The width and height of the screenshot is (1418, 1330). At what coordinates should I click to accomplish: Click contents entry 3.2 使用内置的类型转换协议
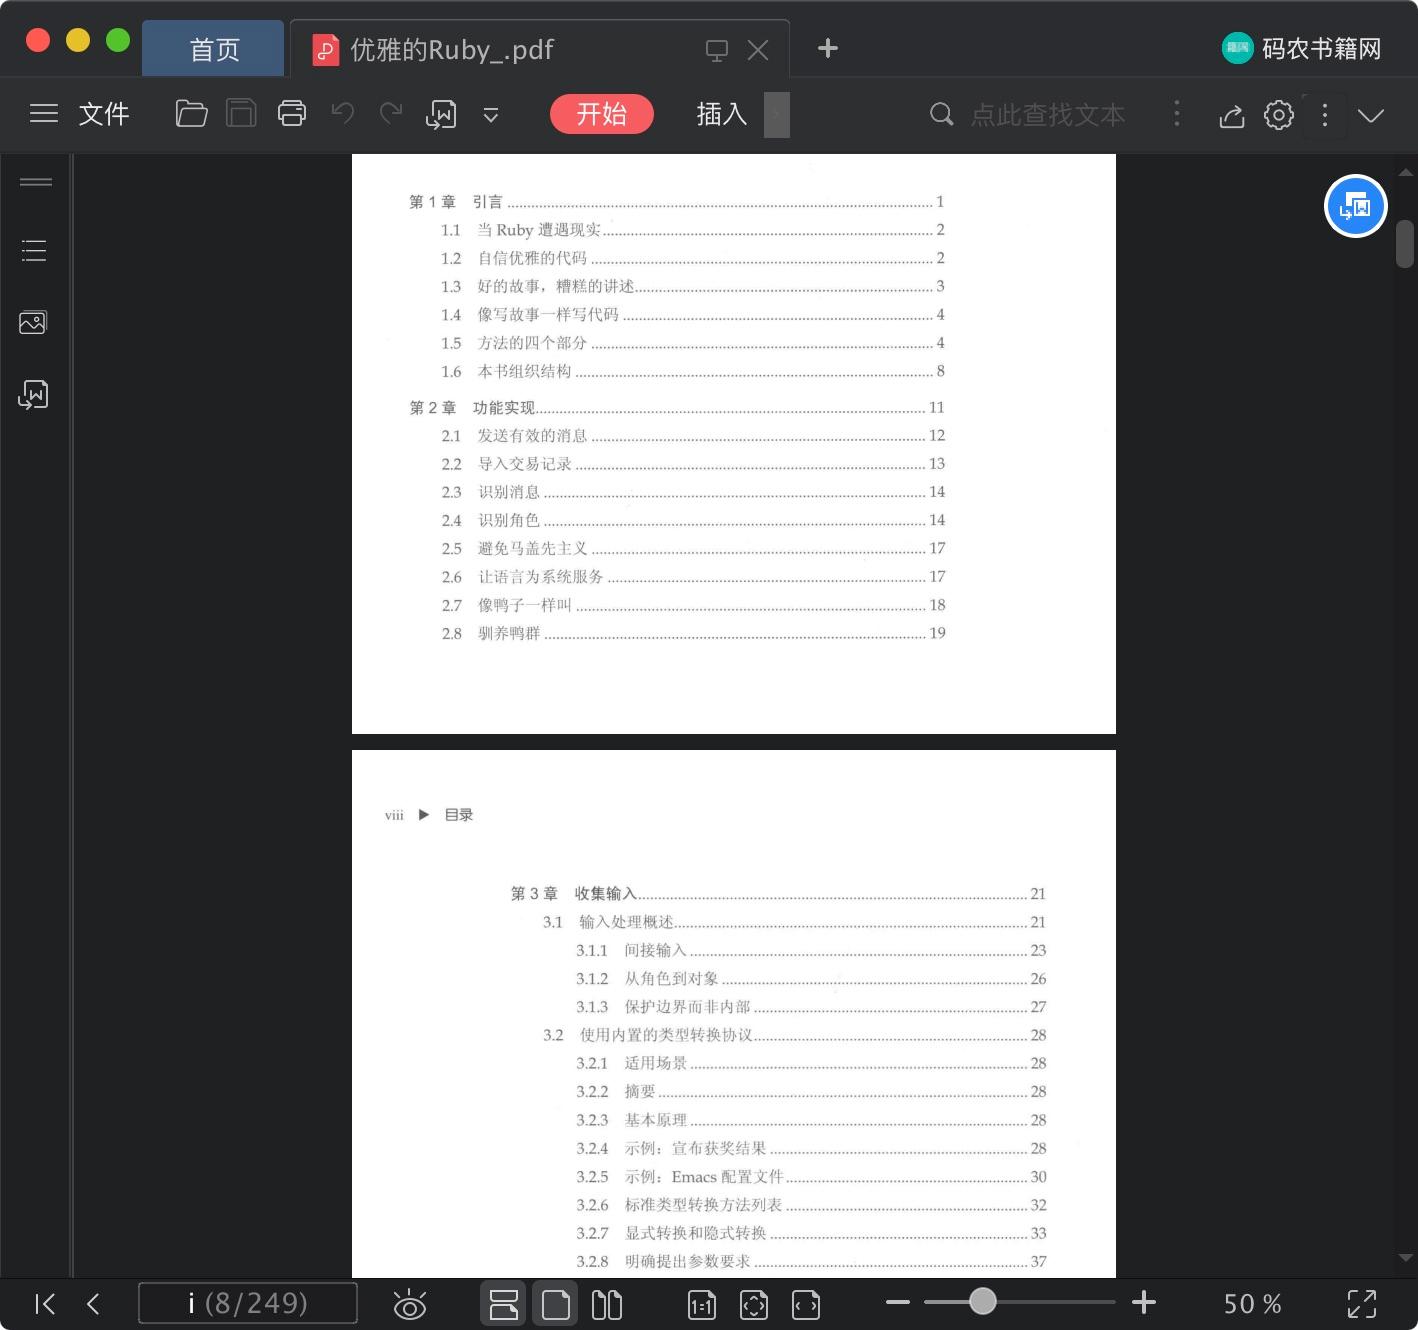(x=795, y=1035)
